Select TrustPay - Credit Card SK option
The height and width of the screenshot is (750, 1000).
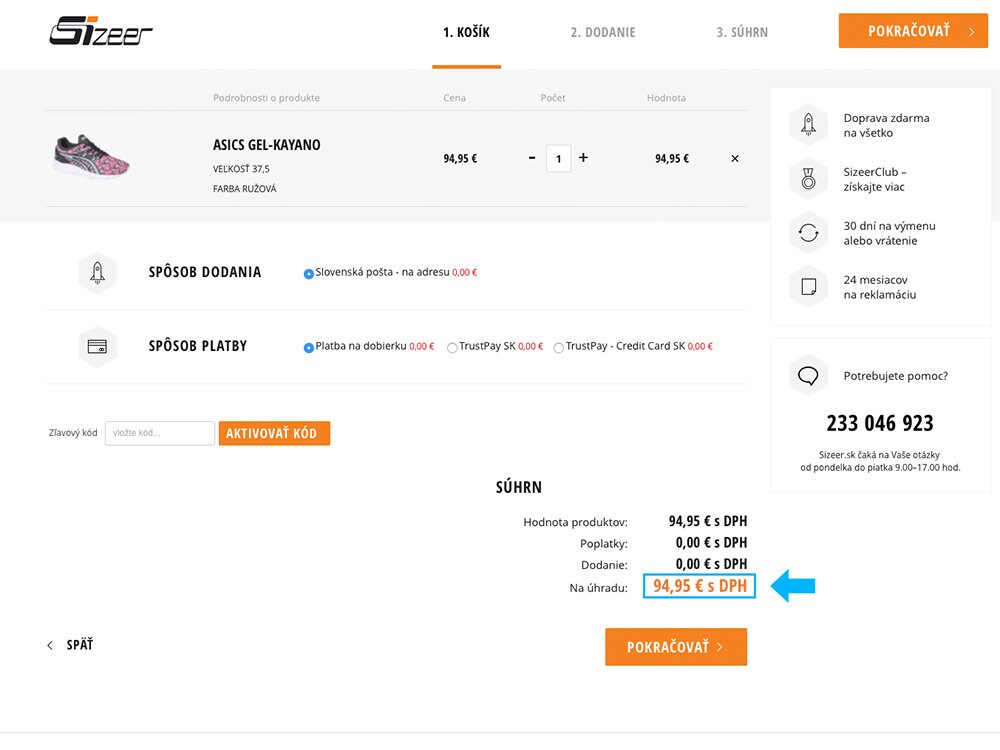pos(558,348)
